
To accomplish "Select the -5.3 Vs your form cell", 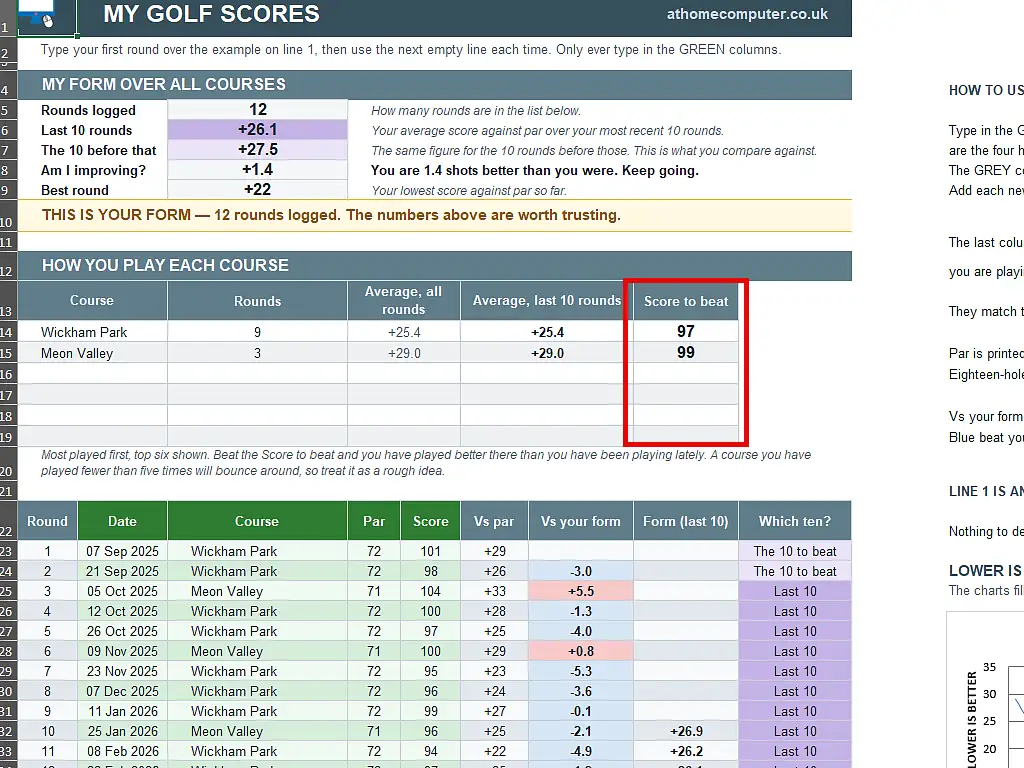I will (581, 671).
